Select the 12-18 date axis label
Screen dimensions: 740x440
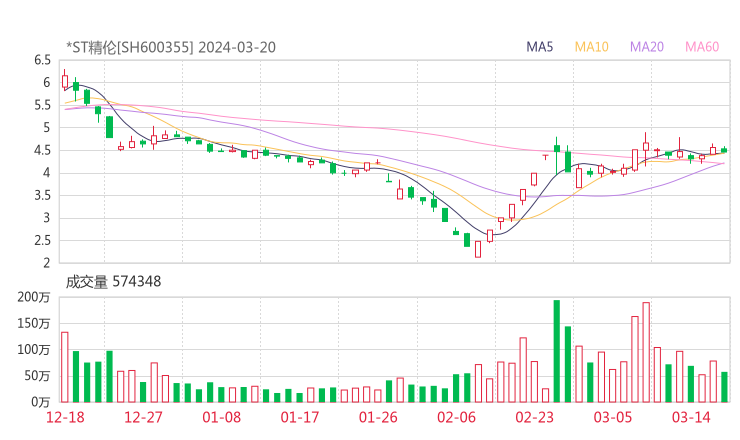tap(65, 417)
